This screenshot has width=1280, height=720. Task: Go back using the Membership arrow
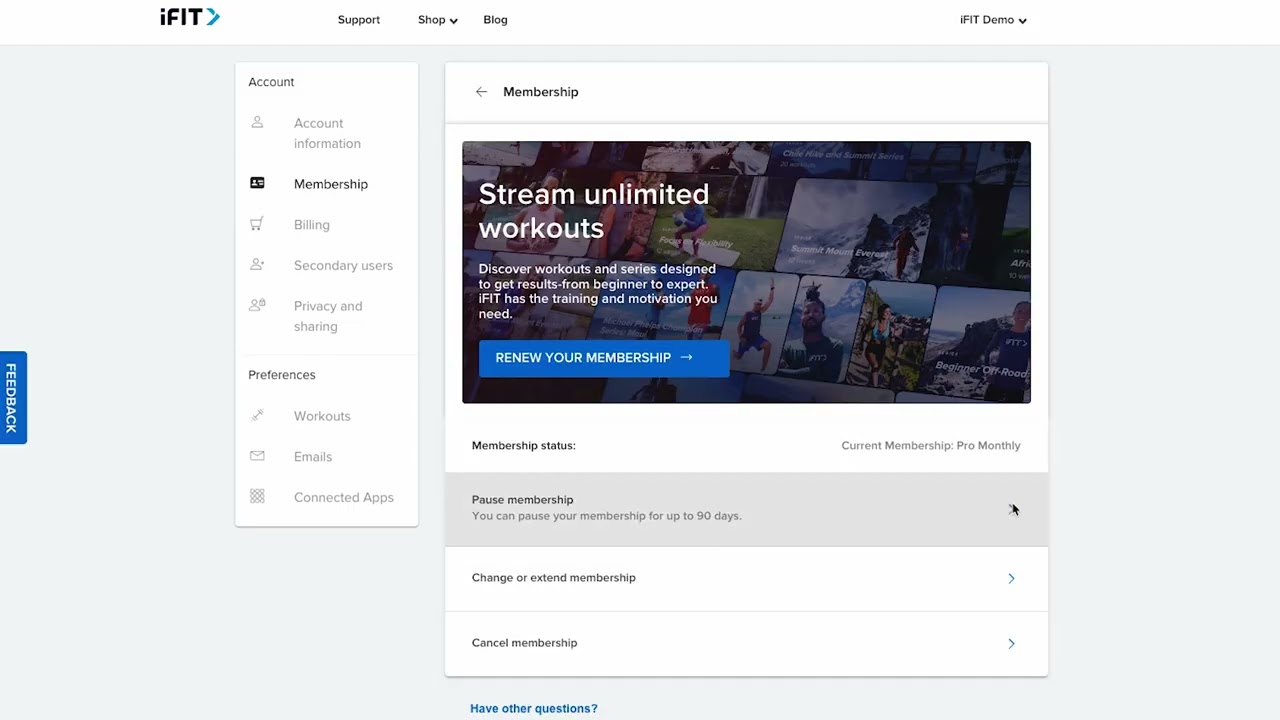[481, 92]
